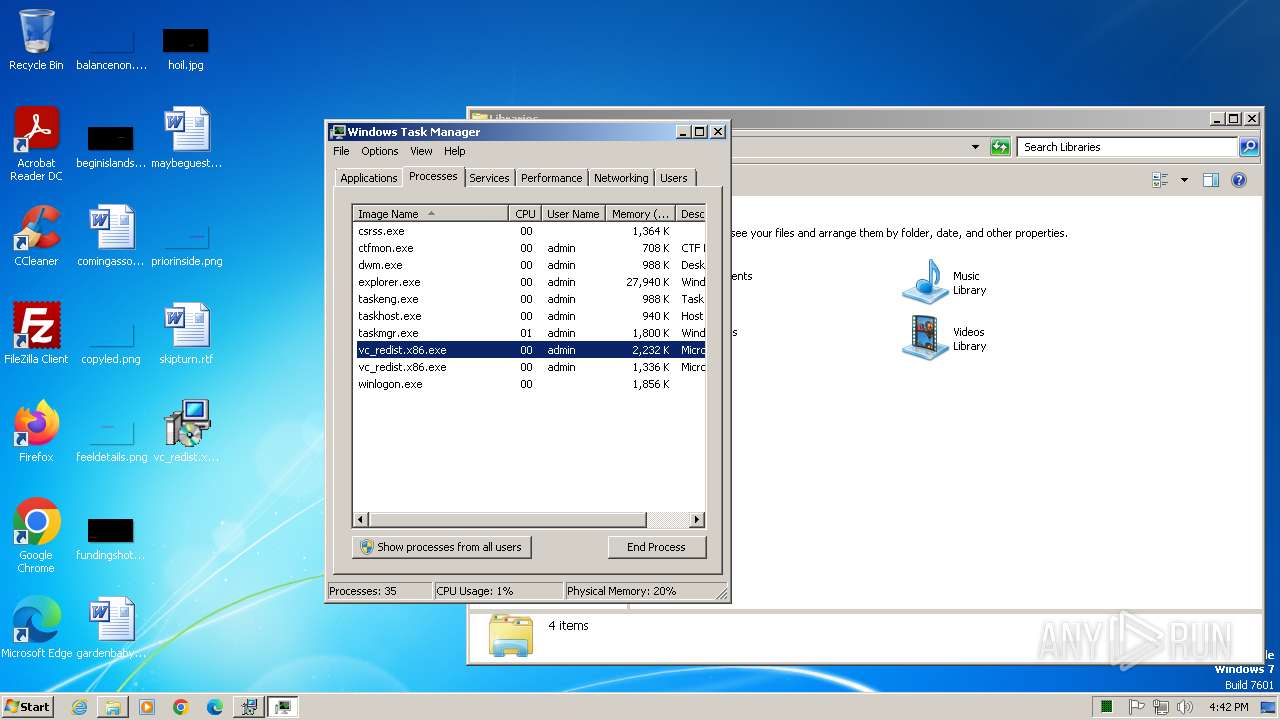Switch to the Applications tab
Image resolution: width=1280 pixels, height=720 pixels.
pyautogui.click(x=368, y=178)
